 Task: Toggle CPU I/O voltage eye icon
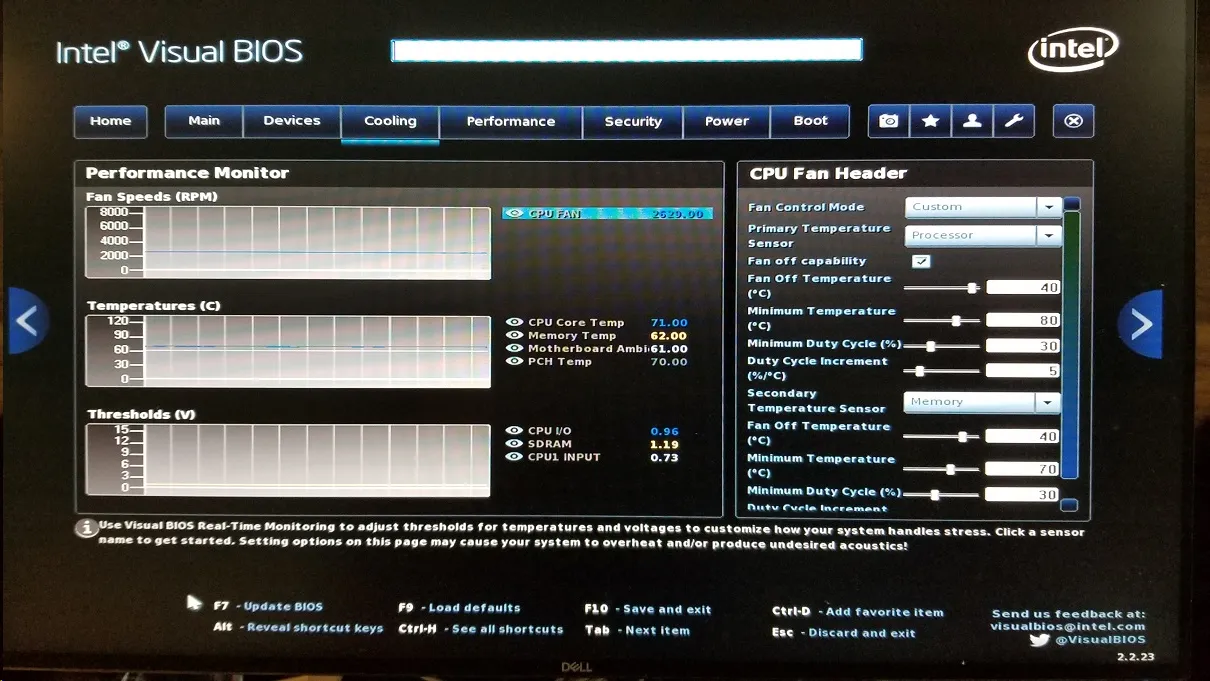point(515,431)
